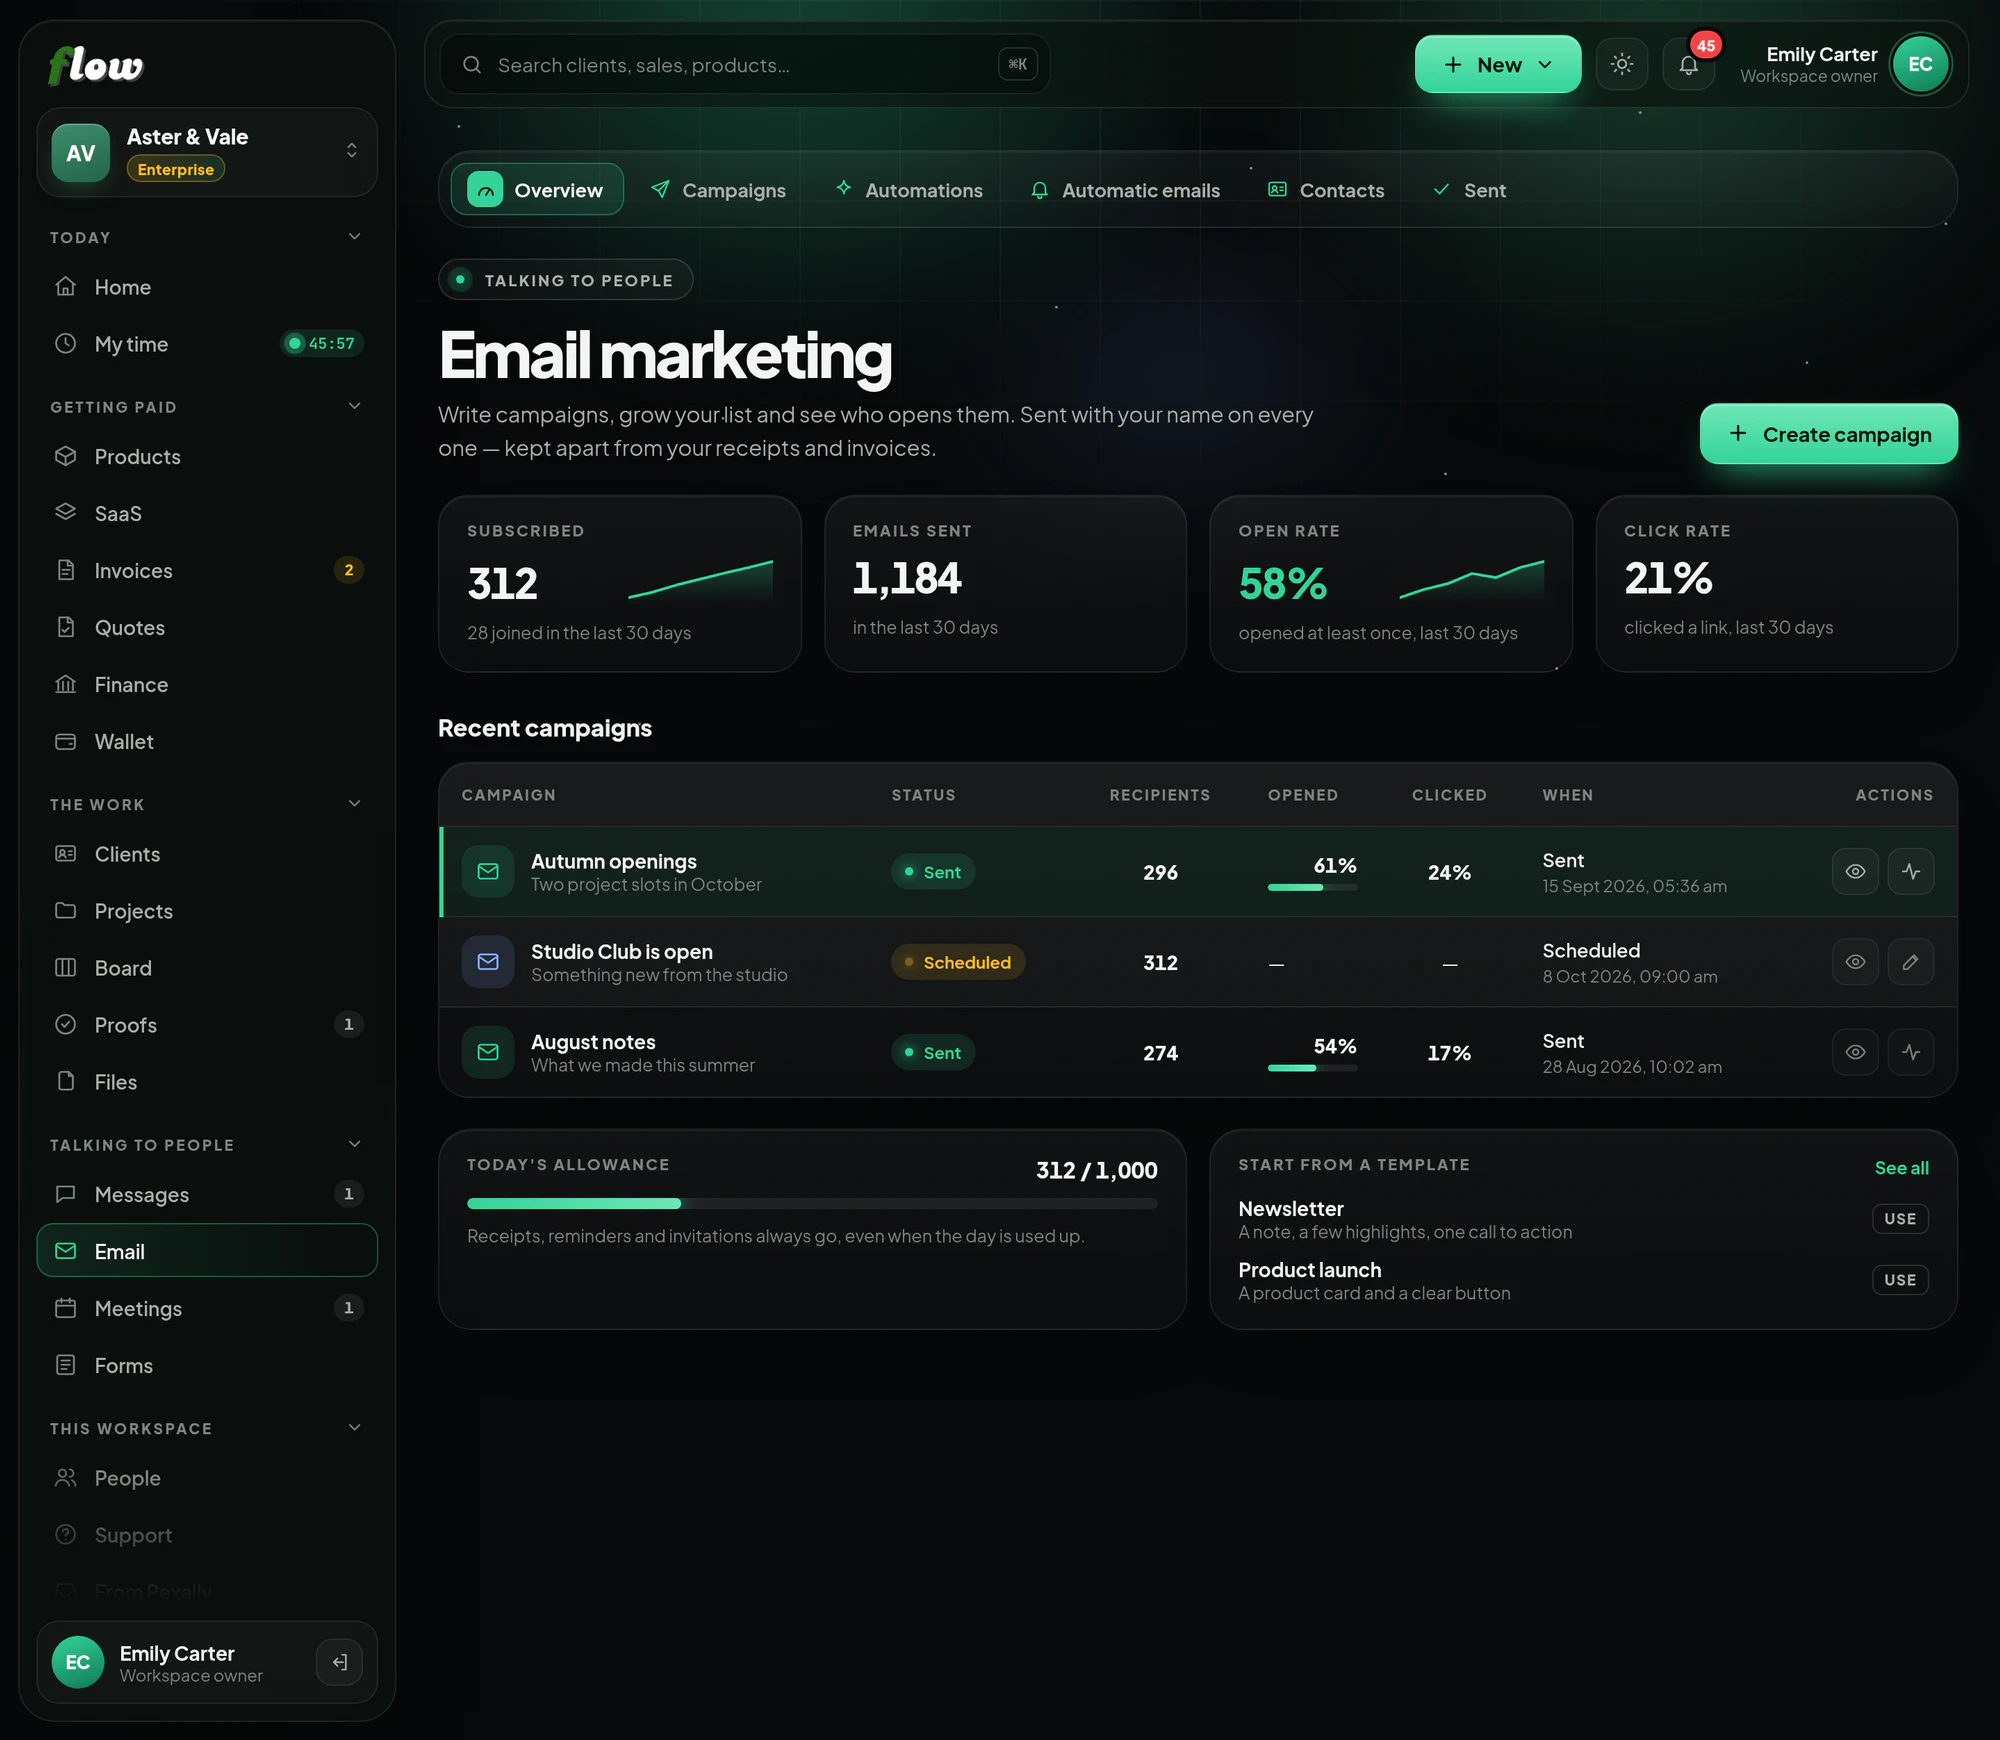
Task: Use the Product launch template
Action: point(1900,1280)
